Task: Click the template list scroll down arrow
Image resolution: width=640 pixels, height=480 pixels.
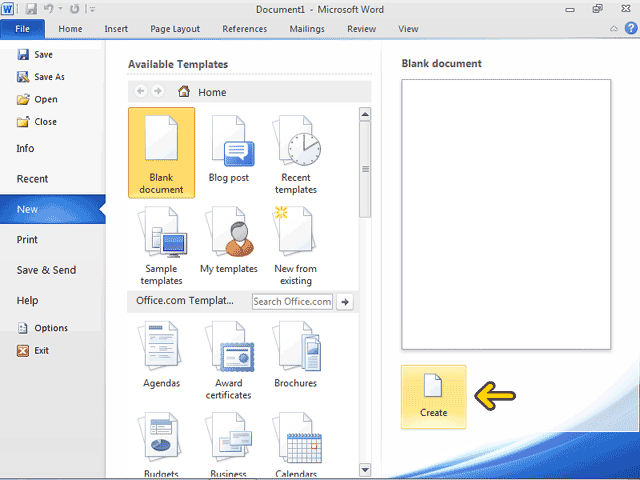Action: coord(365,469)
